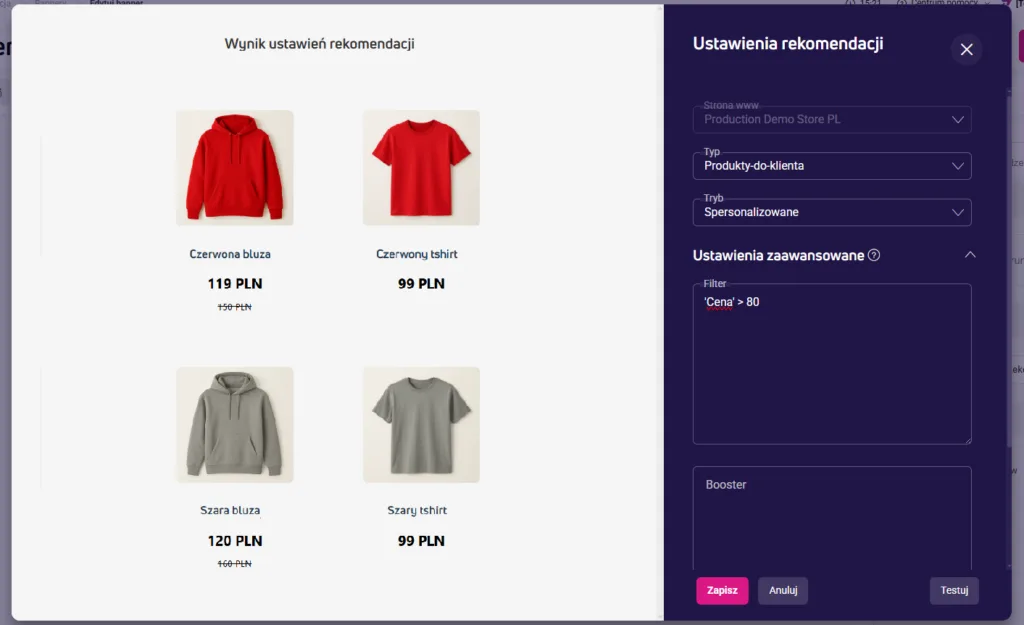Select the Czerwony tshirt product image
Screen dimensions: 1024x625
[421, 168]
